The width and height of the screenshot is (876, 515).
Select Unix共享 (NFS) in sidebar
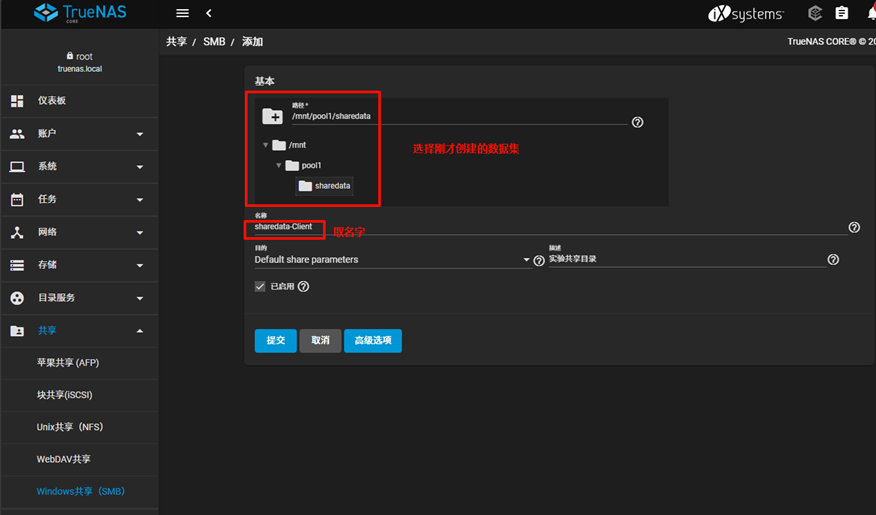(x=70, y=427)
